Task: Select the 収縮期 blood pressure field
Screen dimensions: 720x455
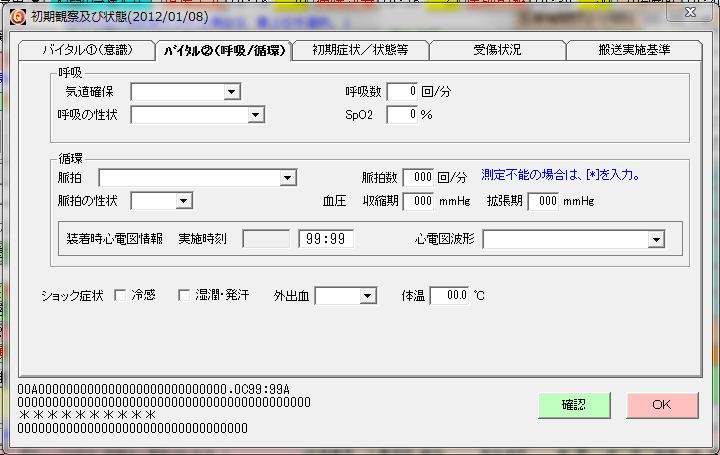Action: [417, 201]
